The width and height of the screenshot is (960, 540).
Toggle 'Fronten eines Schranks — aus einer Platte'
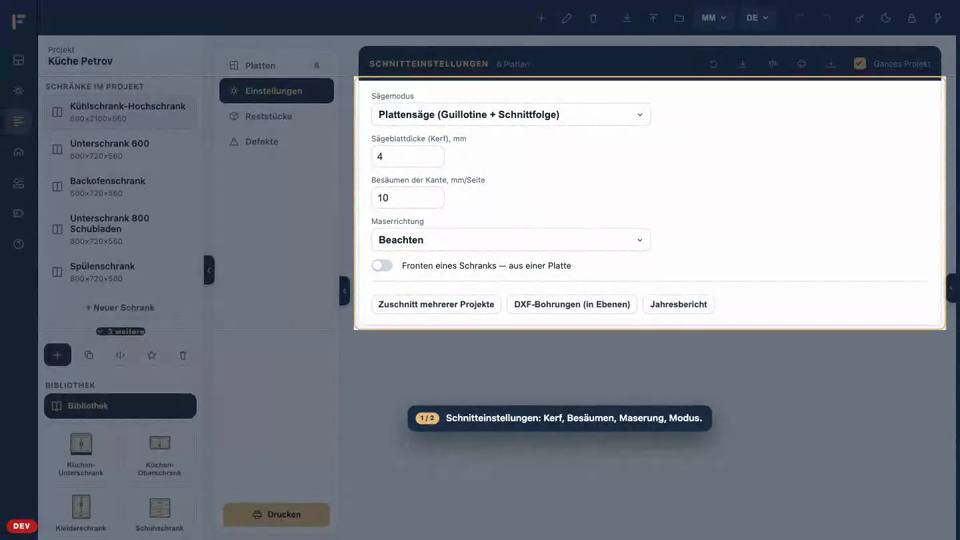click(x=382, y=266)
